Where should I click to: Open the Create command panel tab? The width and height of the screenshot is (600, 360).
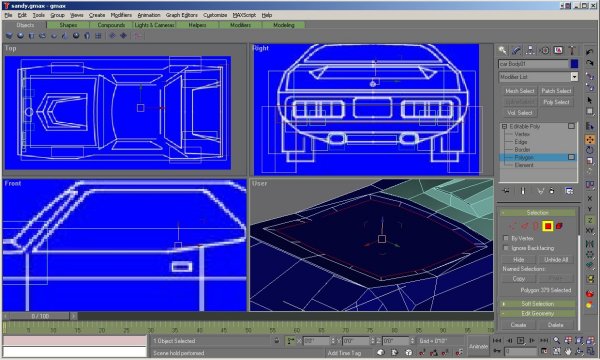click(x=502, y=50)
